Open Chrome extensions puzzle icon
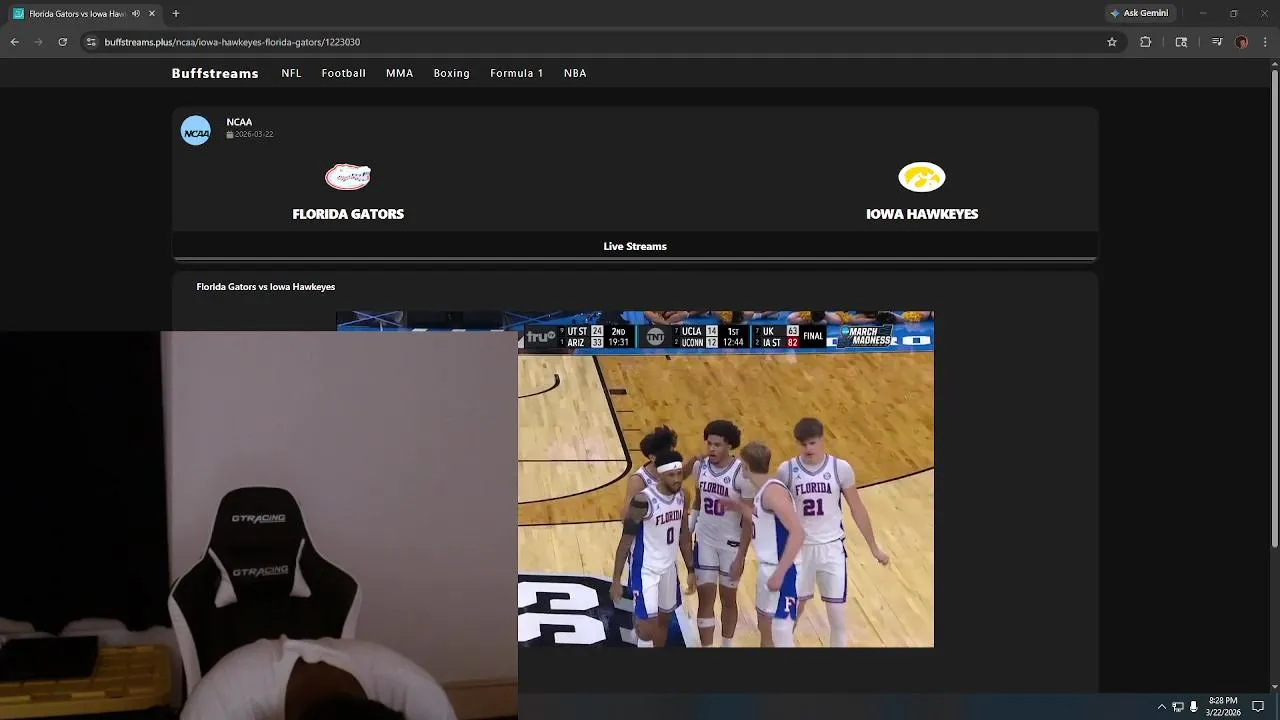The width and height of the screenshot is (1280, 720). (1145, 42)
